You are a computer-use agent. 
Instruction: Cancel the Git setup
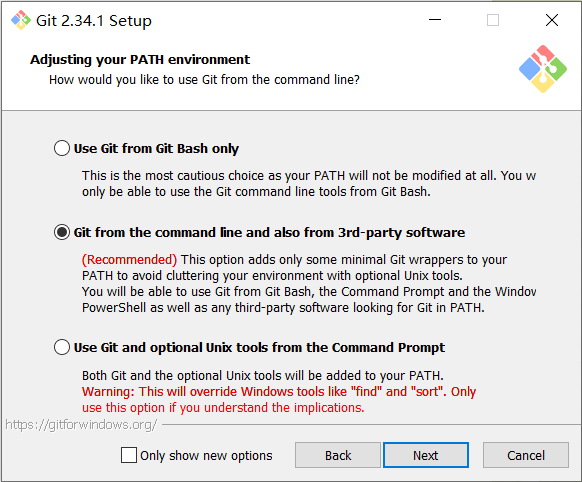[x=526, y=455]
